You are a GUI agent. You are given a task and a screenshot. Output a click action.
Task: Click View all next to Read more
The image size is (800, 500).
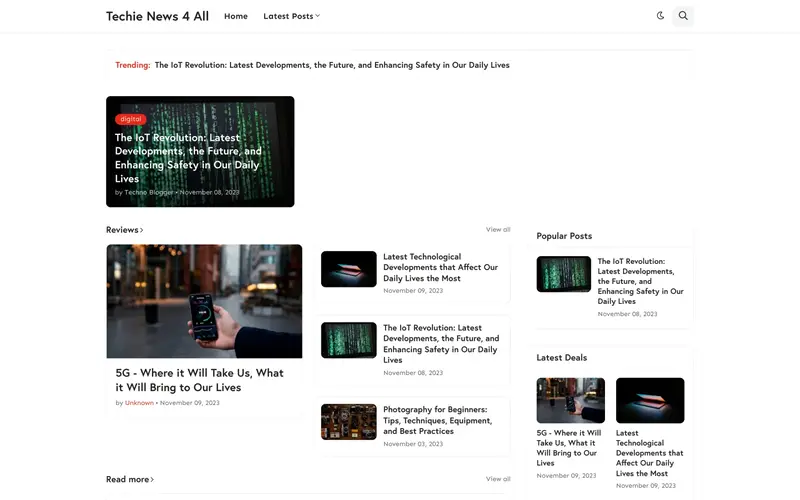(x=498, y=479)
